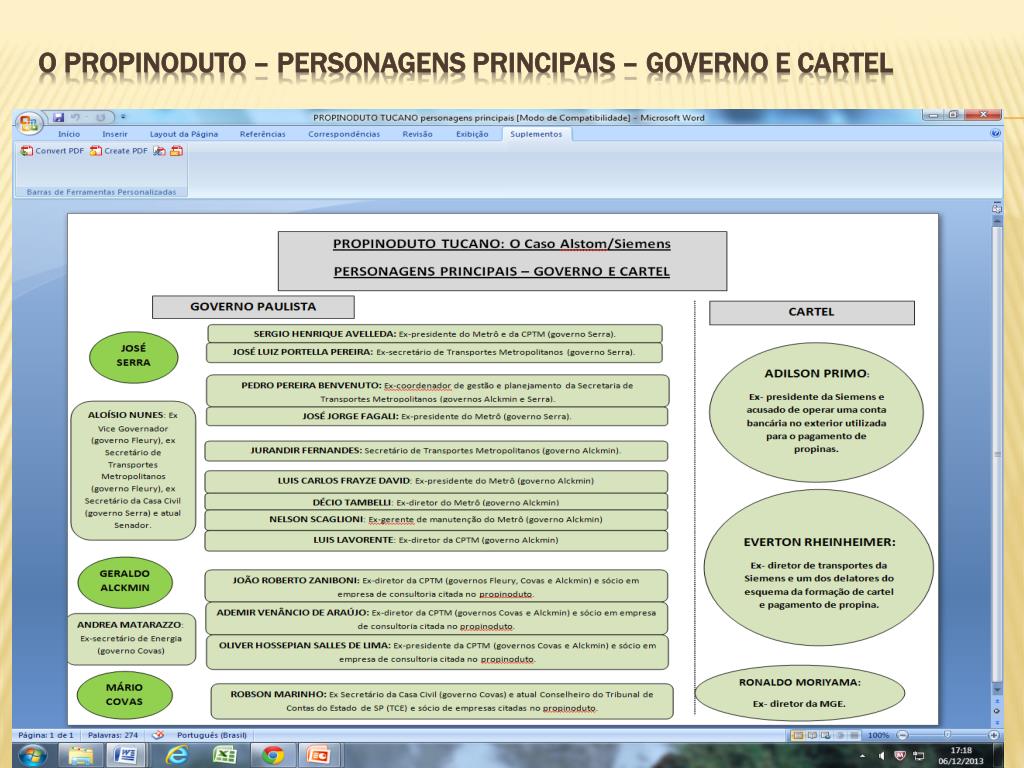Click the next page double-arrow button
Viewport: 1024px width, 768px height.
coord(997,722)
